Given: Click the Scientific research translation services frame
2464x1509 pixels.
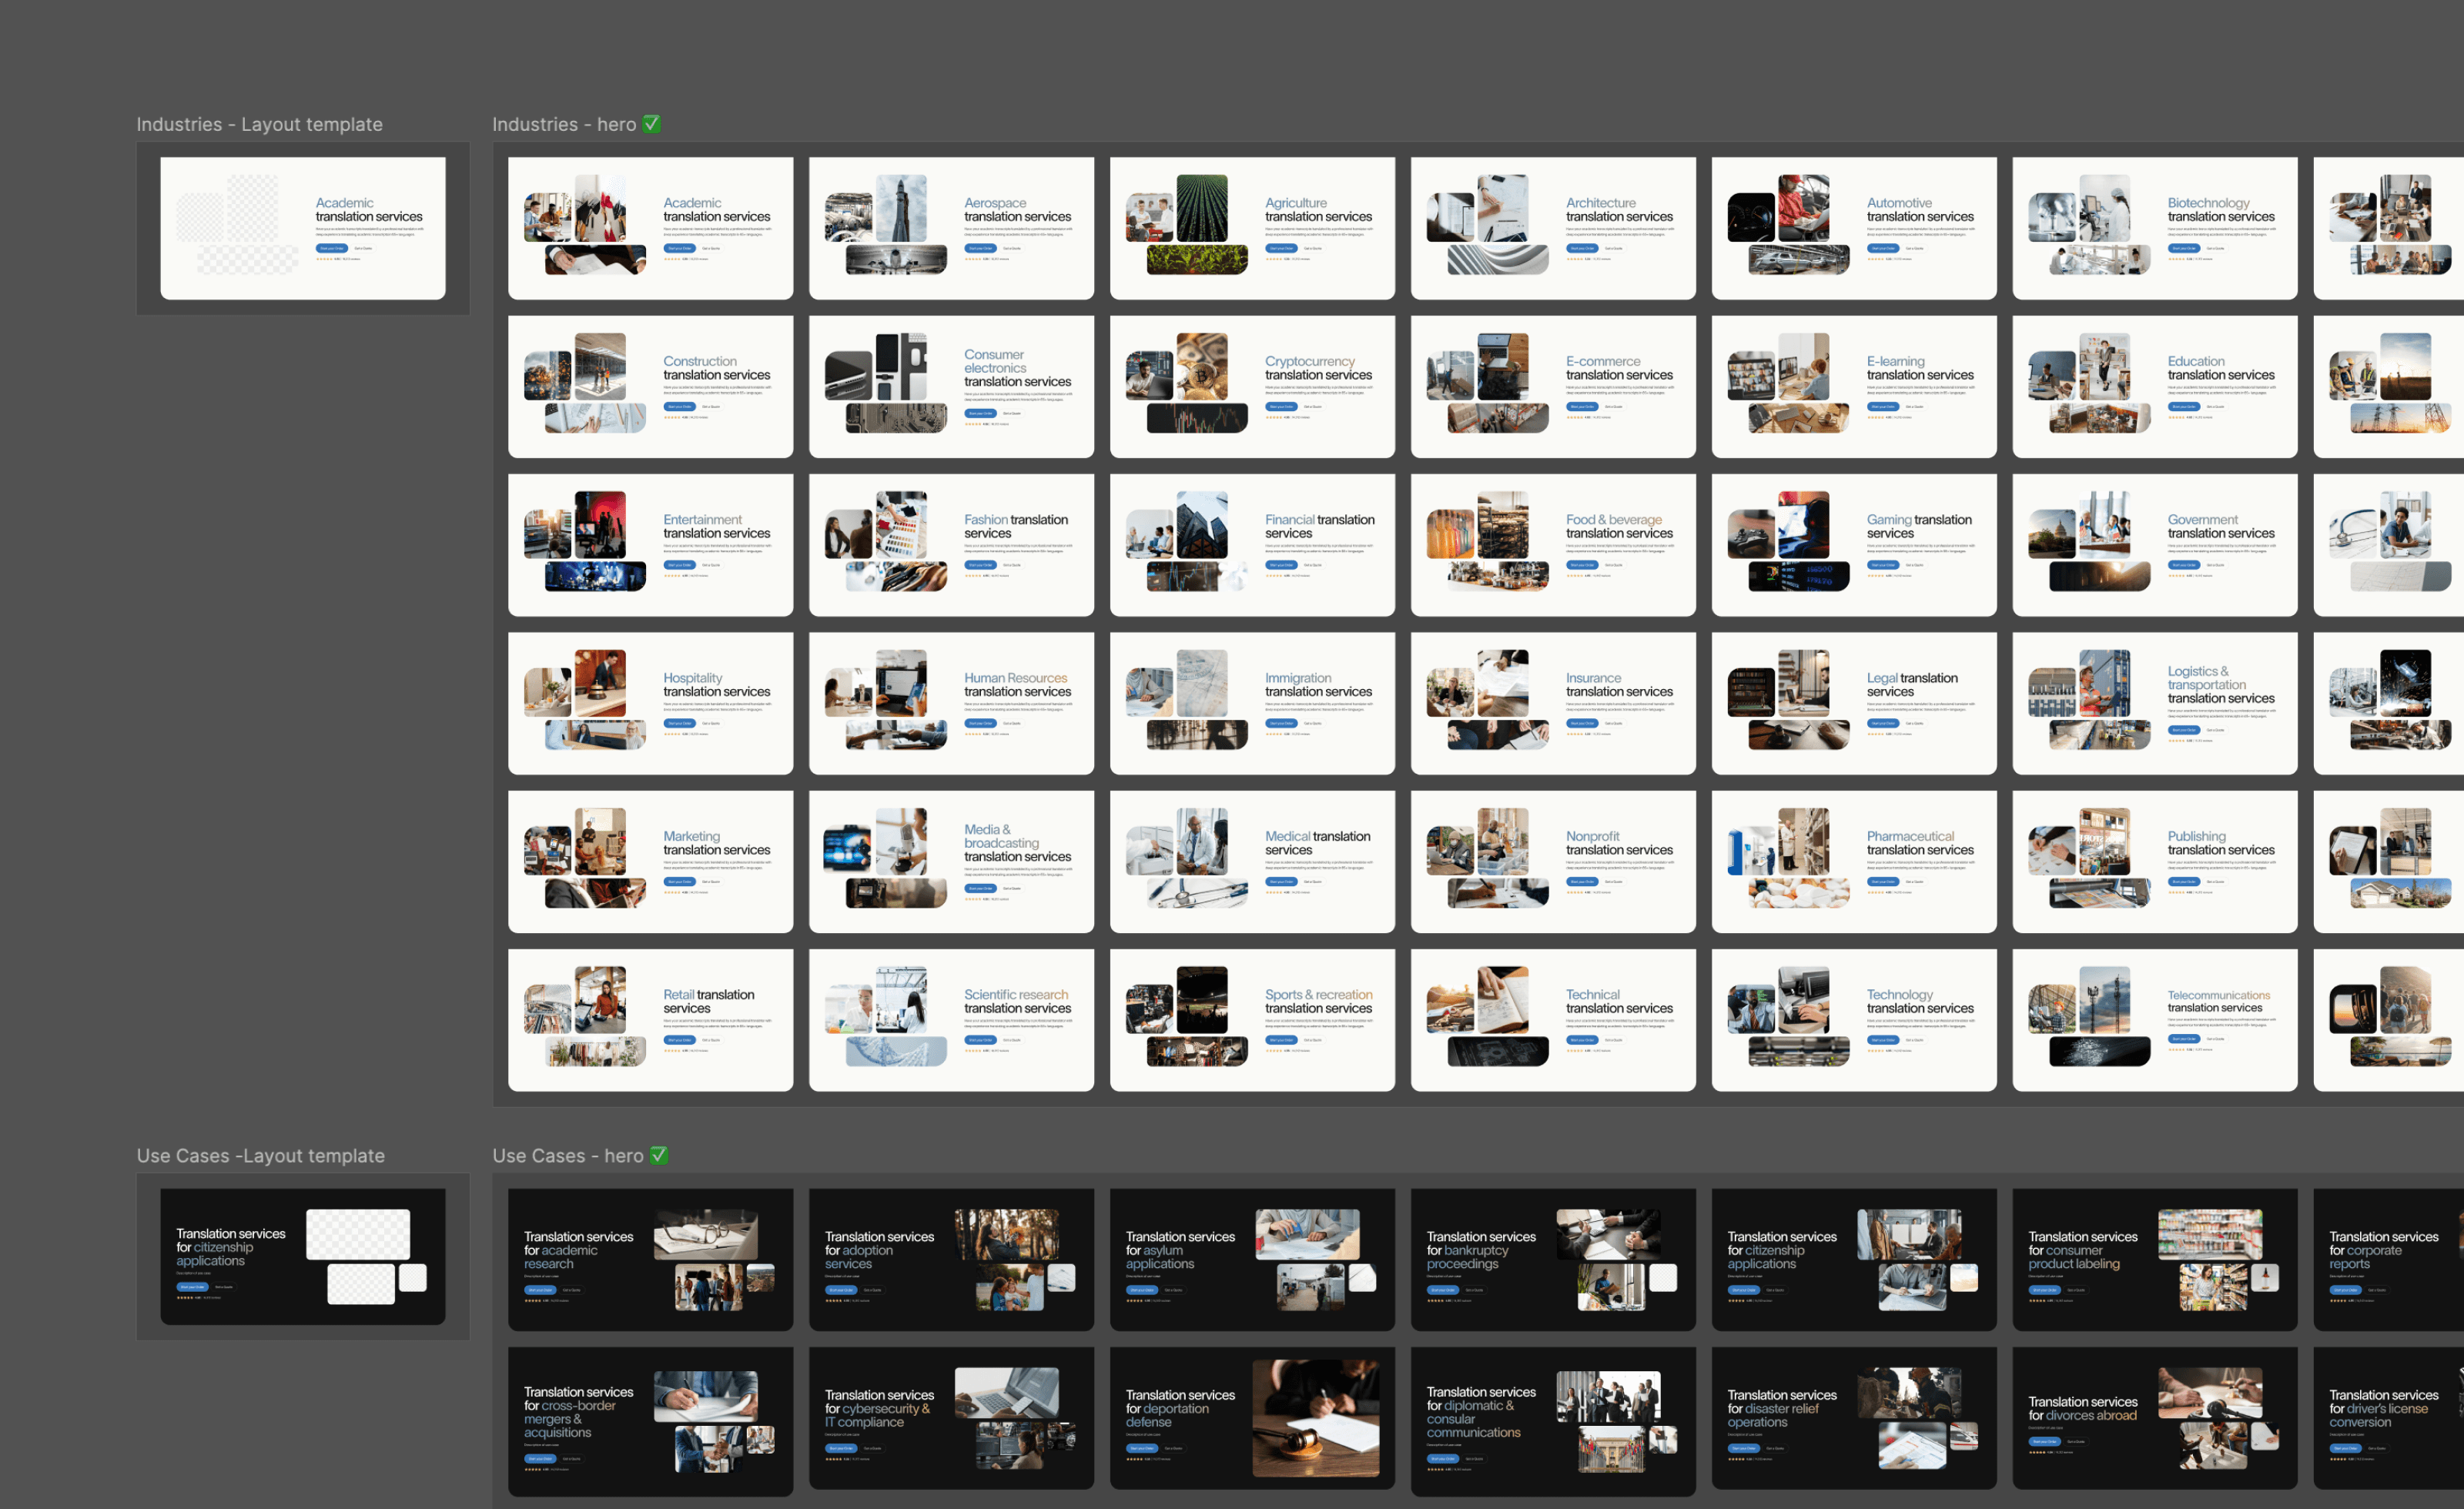Looking at the screenshot, I should tap(951, 1020).
